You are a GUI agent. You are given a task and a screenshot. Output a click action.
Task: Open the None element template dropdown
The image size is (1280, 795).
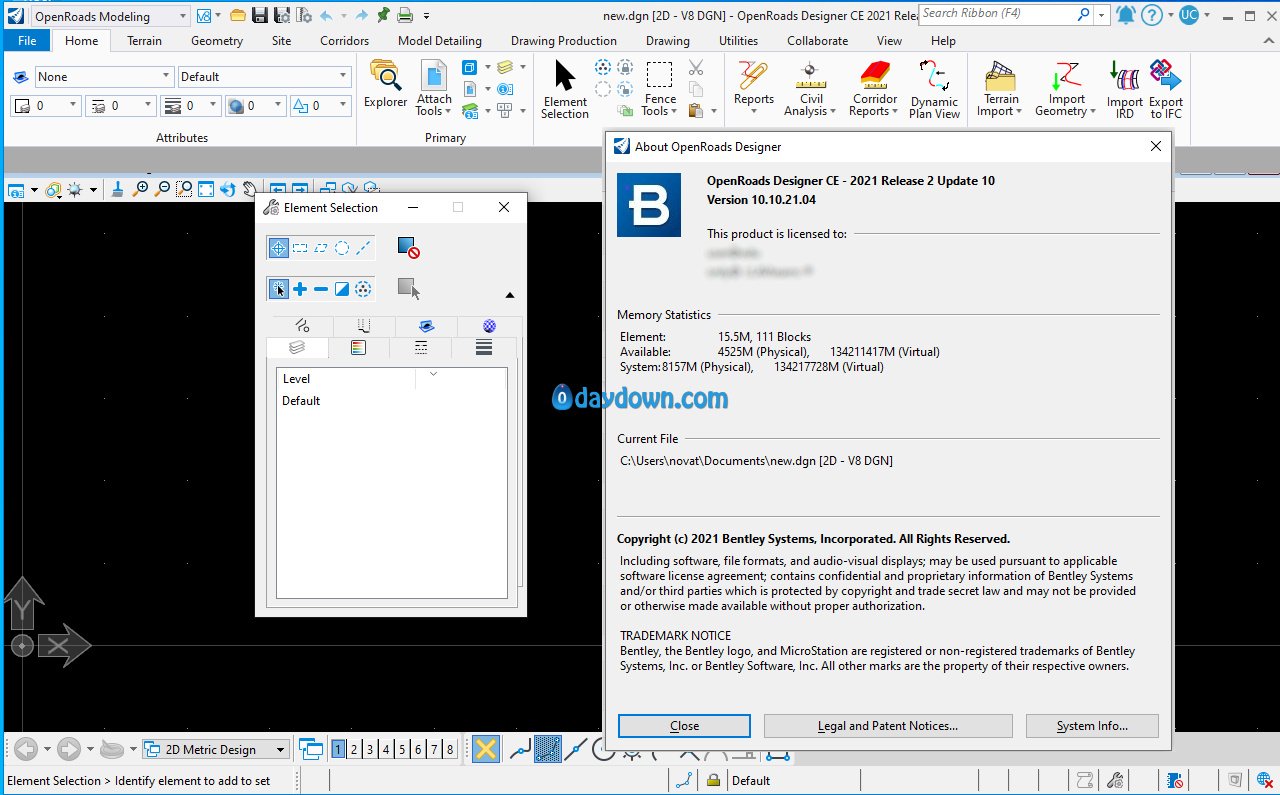tap(104, 76)
